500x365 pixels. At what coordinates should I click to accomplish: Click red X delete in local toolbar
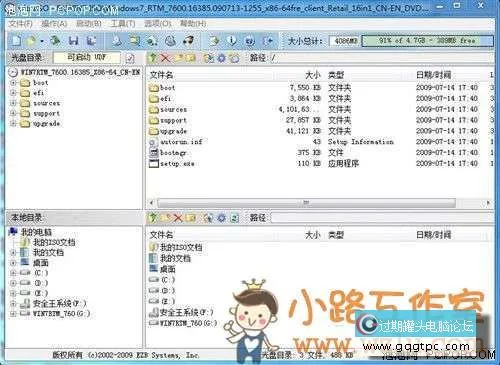coord(178,218)
